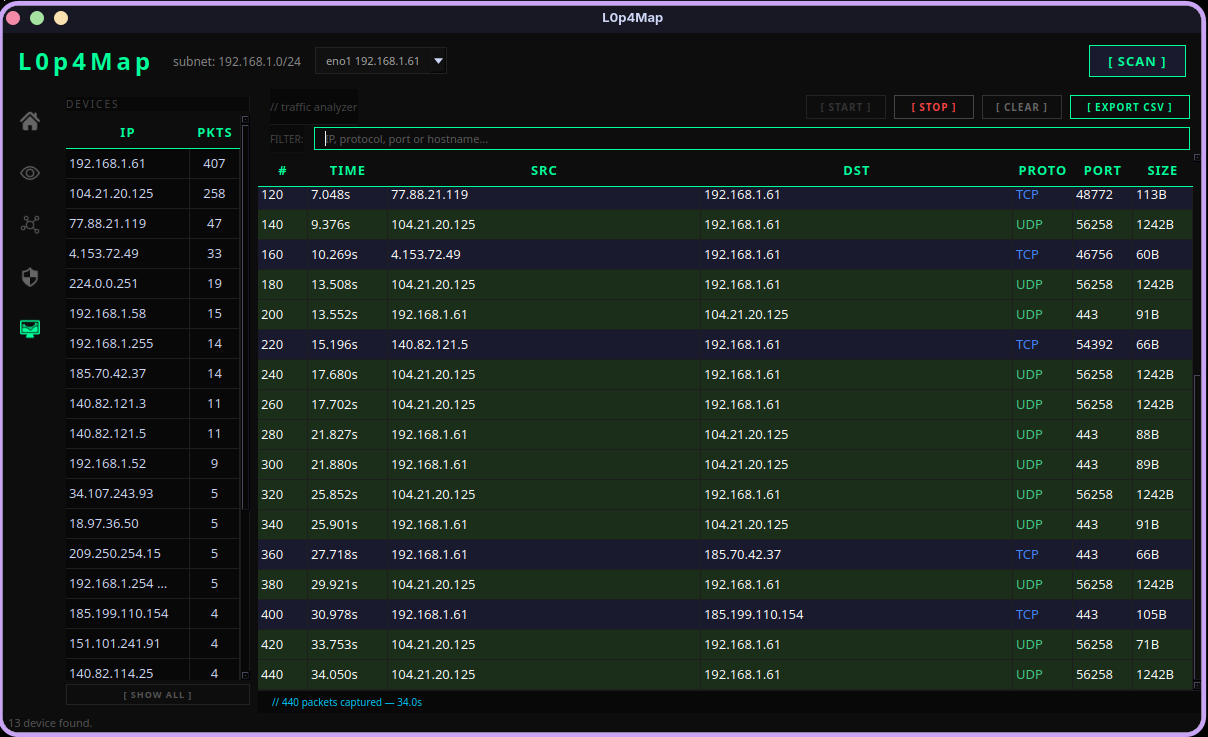Viewport: 1208px width, 737px height.
Task: Click the TIME column header
Action: coord(347,170)
